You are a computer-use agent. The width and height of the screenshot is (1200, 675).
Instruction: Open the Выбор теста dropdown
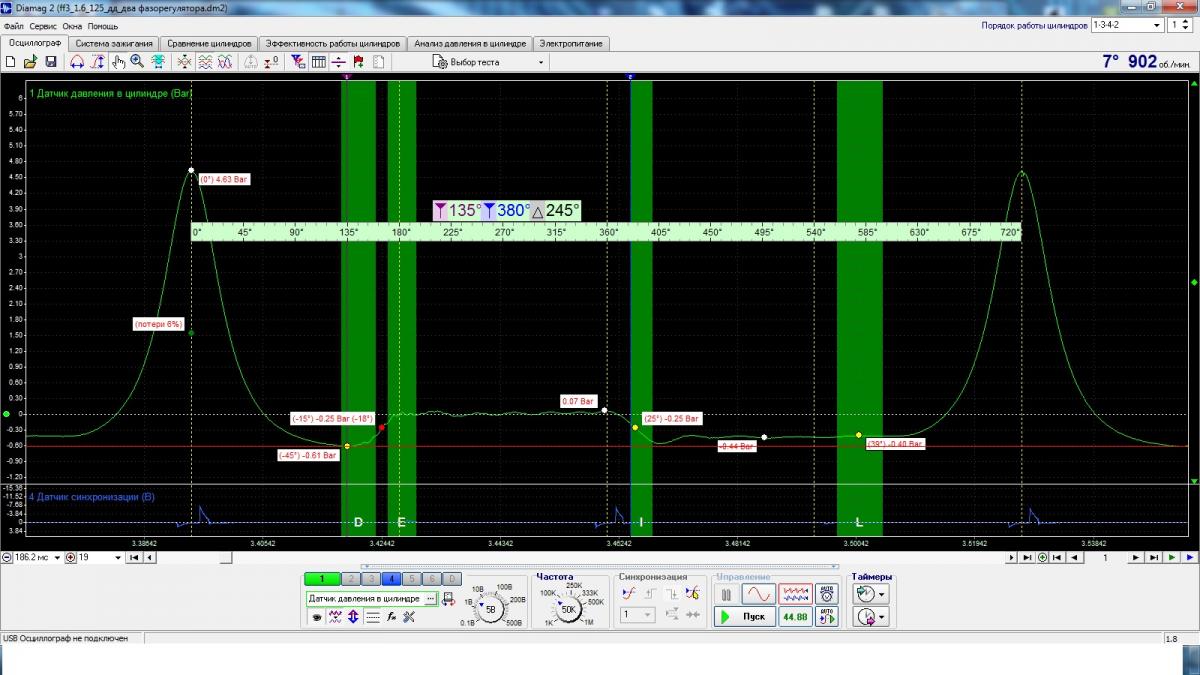tap(490, 62)
